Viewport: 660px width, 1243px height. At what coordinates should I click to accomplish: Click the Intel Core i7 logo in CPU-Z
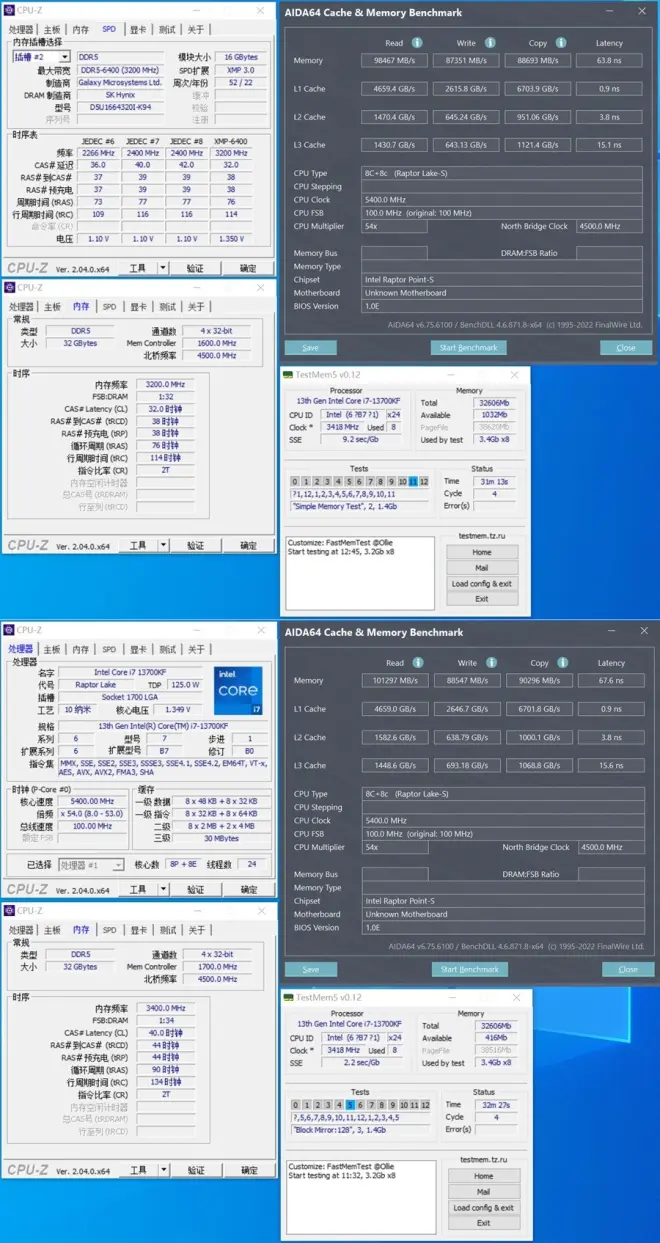click(x=238, y=691)
